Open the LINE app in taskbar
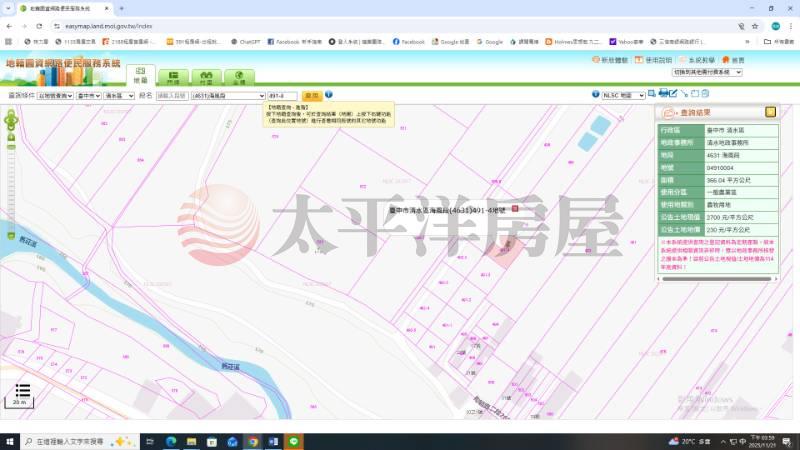Viewport: 800px width, 450px height. (x=295, y=441)
